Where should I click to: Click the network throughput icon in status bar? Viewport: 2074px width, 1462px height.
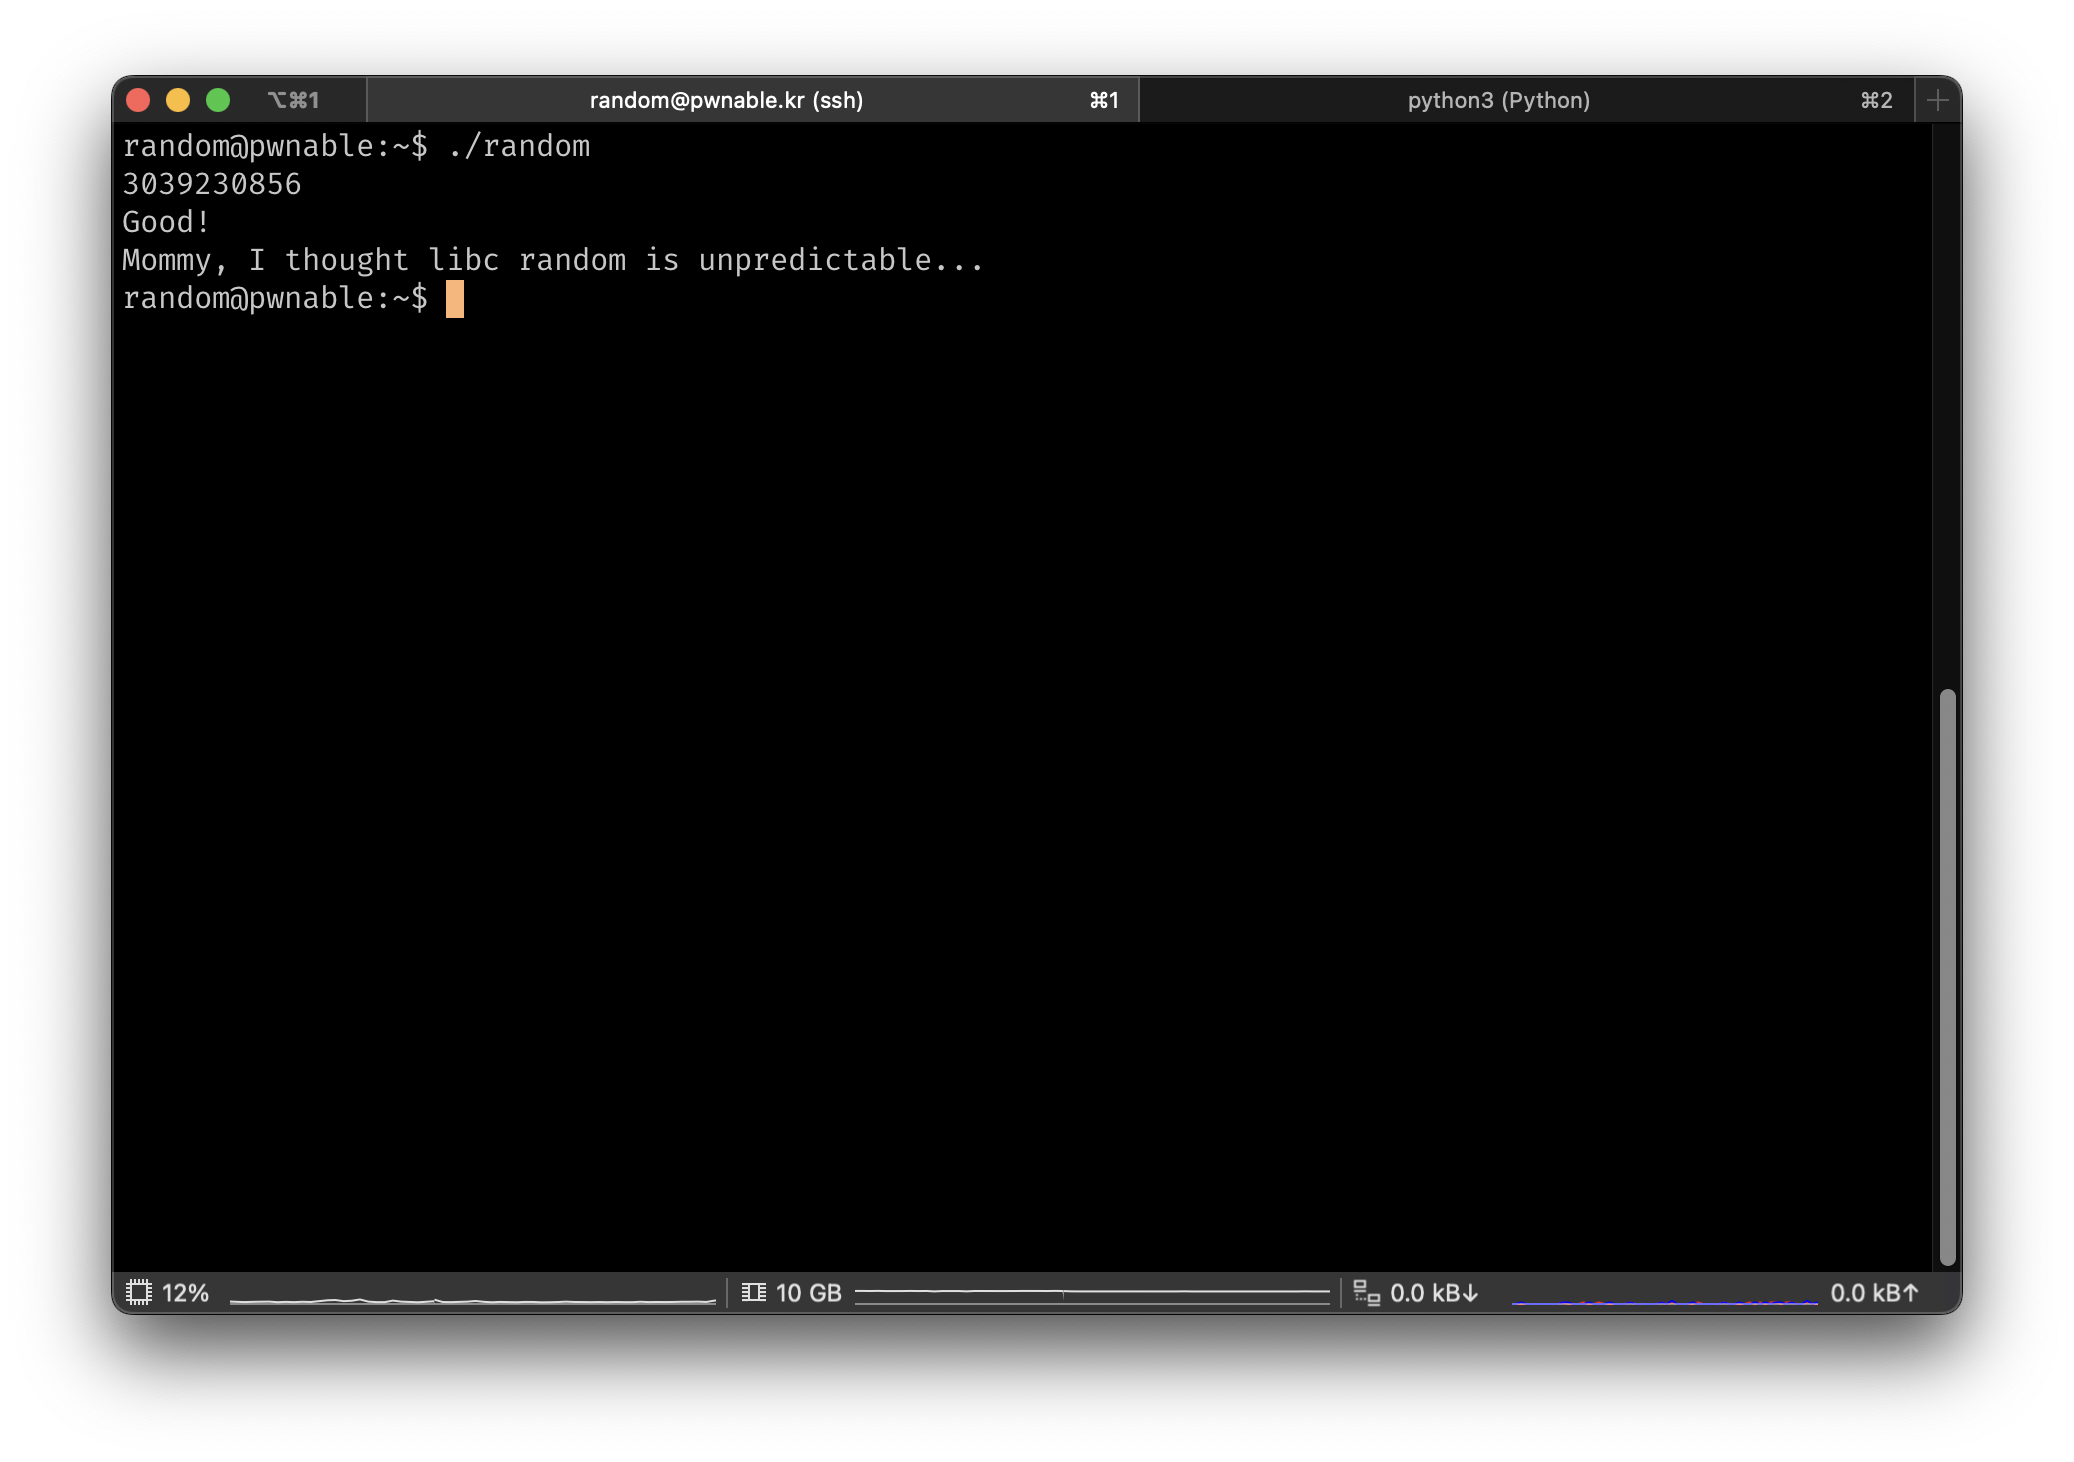coord(1366,1292)
